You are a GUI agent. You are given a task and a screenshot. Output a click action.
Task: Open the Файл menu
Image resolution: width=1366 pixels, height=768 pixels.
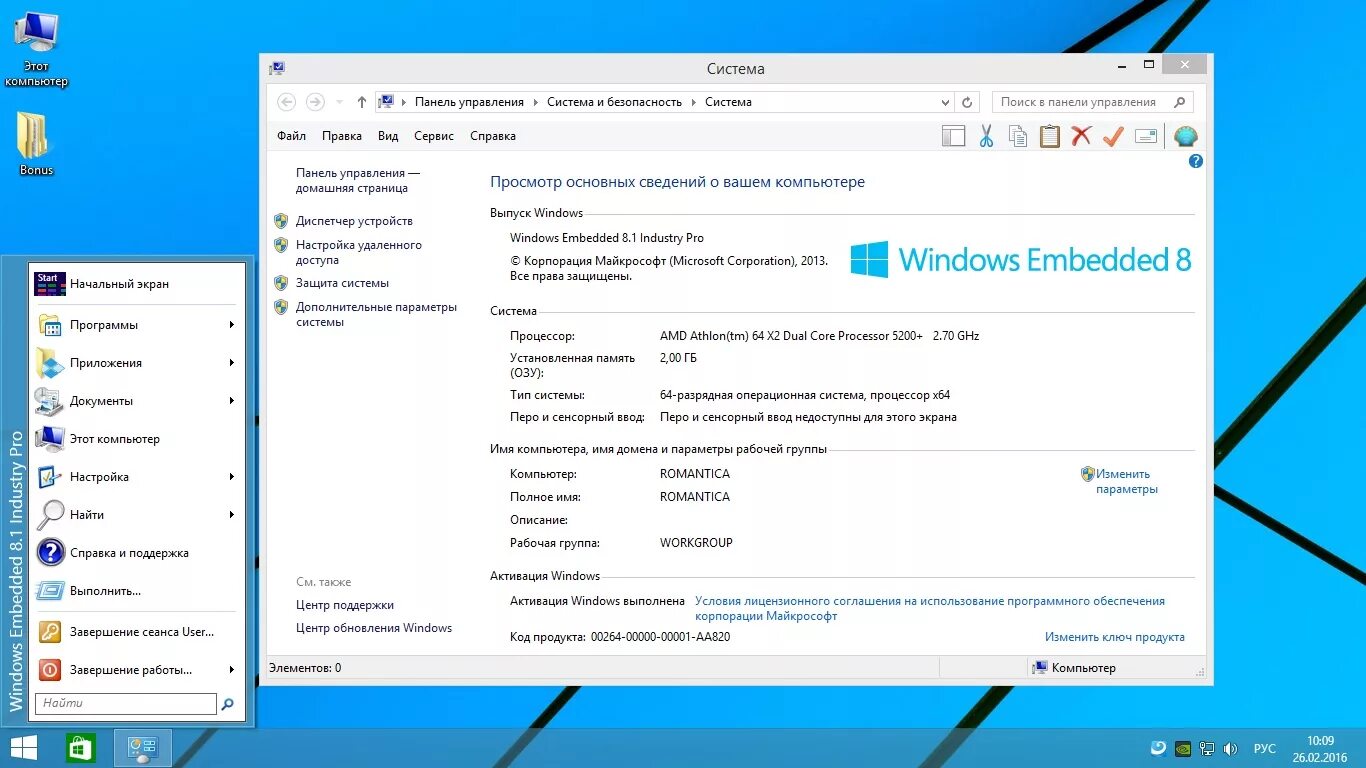[290, 135]
